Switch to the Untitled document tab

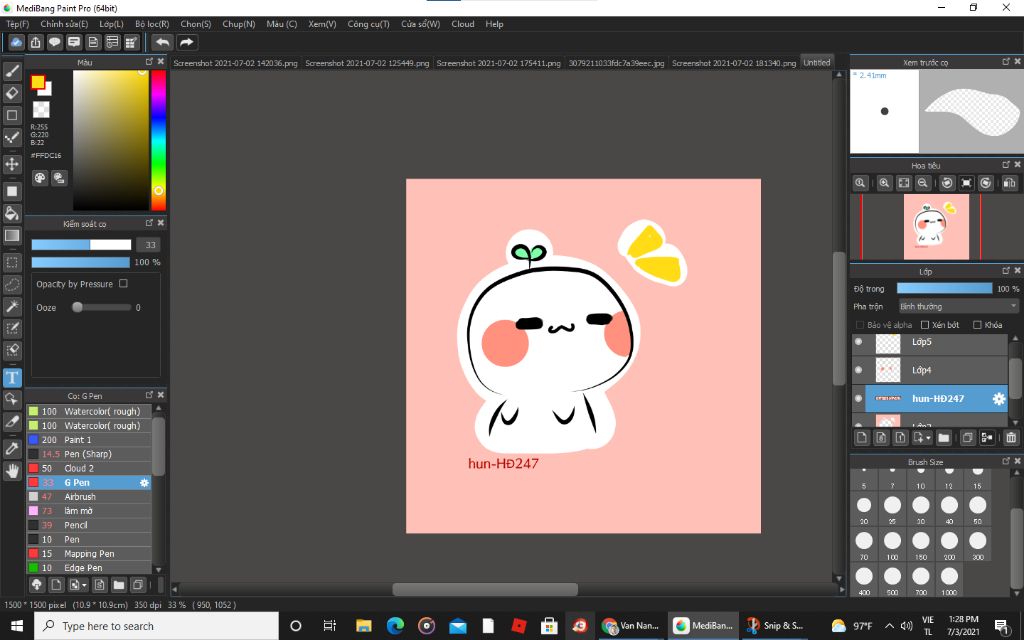click(x=816, y=63)
